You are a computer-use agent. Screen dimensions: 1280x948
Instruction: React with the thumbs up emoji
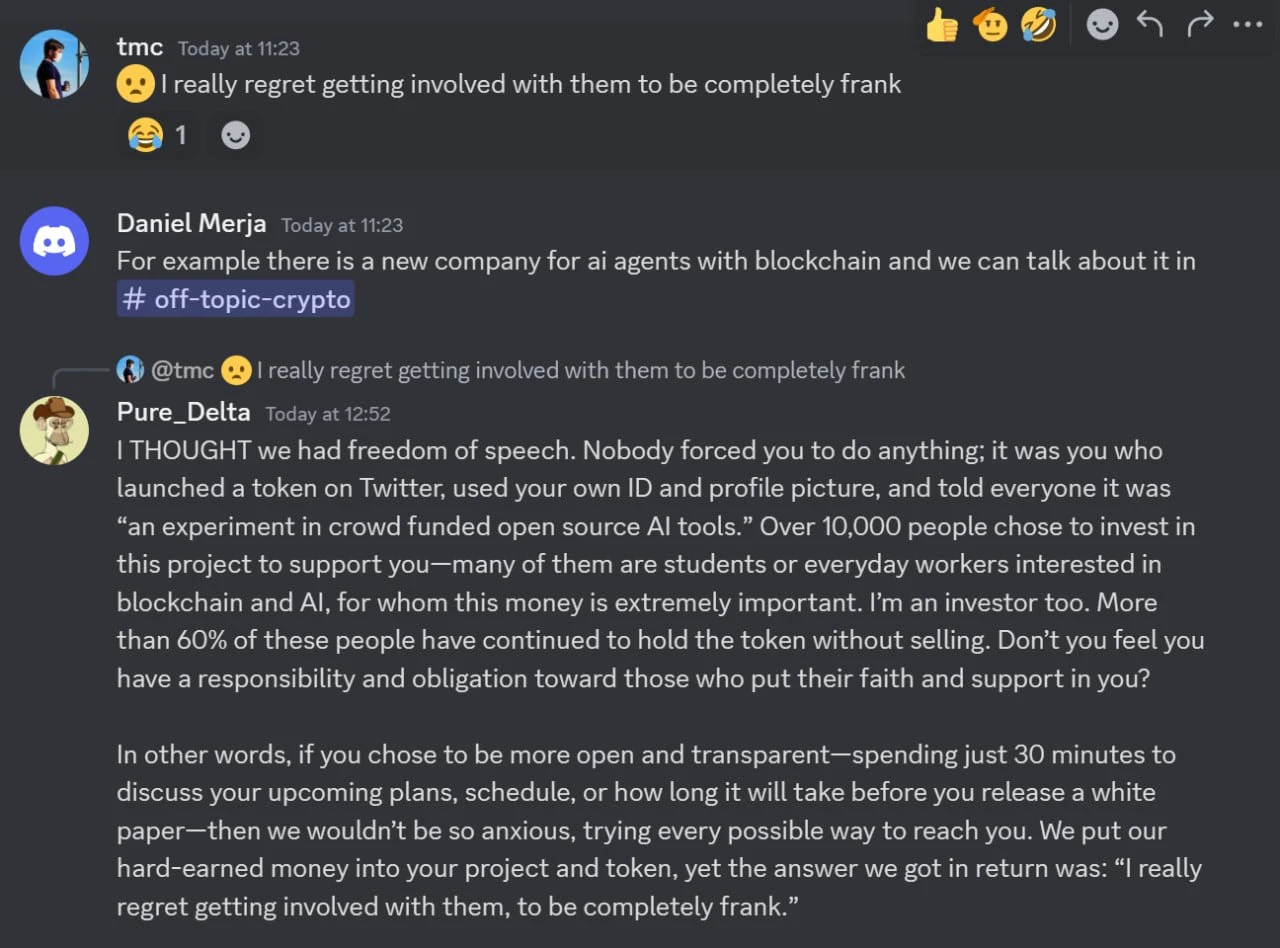point(942,24)
